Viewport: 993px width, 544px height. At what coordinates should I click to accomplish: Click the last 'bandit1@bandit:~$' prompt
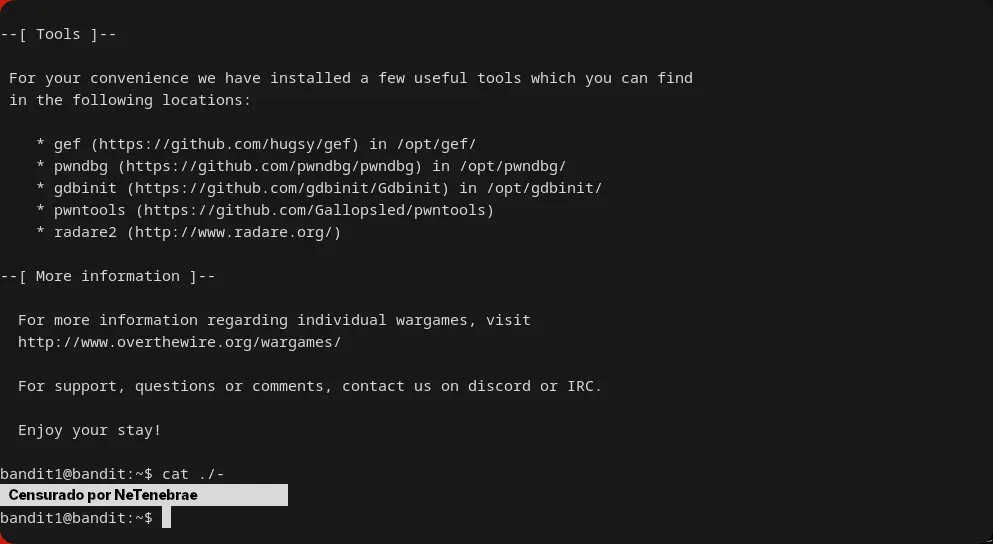coord(76,518)
